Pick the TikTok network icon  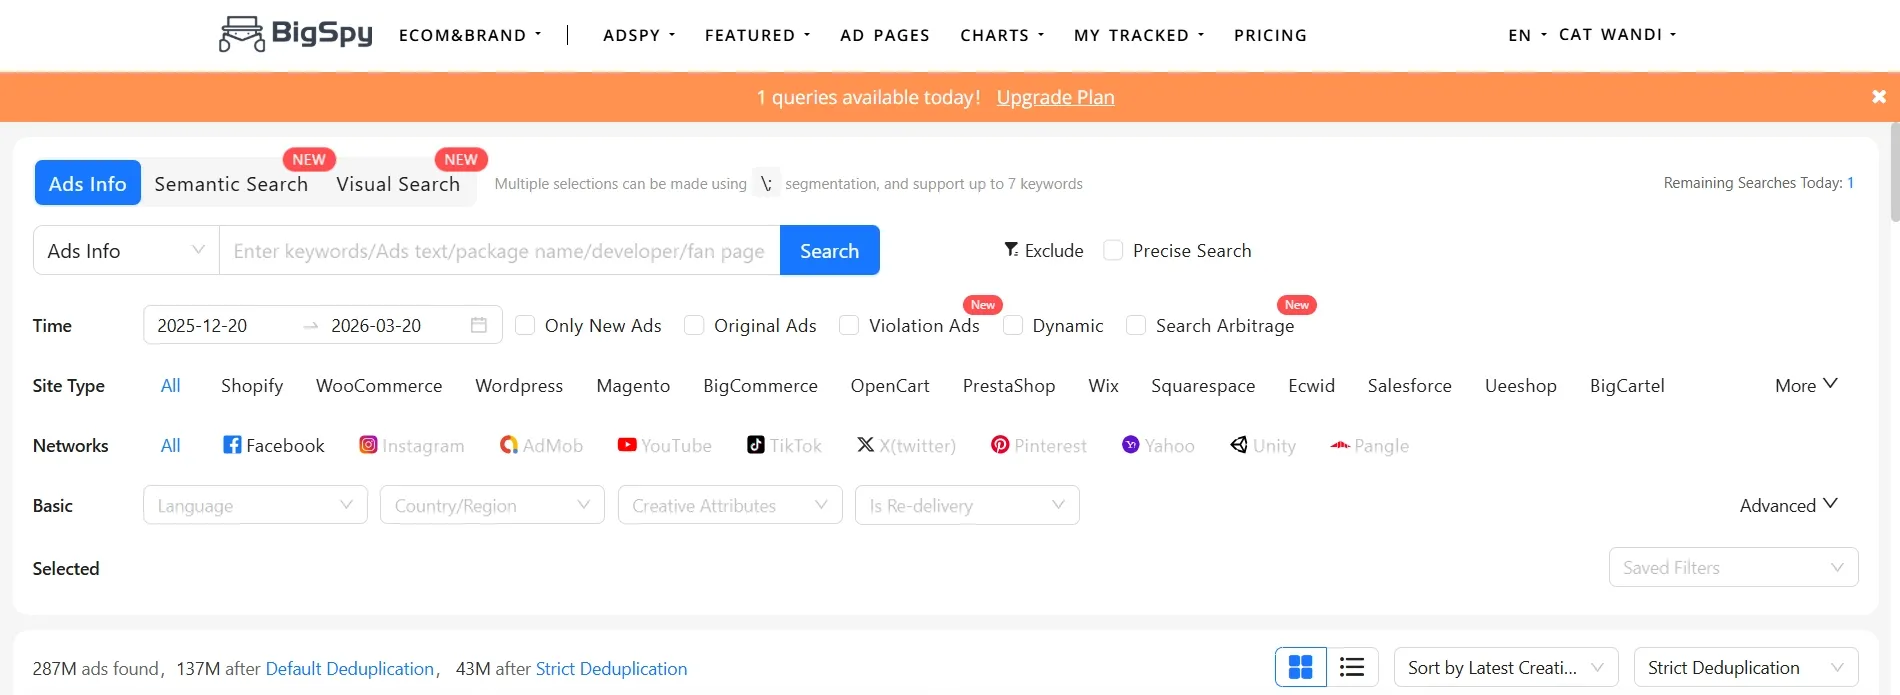click(x=756, y=445)
